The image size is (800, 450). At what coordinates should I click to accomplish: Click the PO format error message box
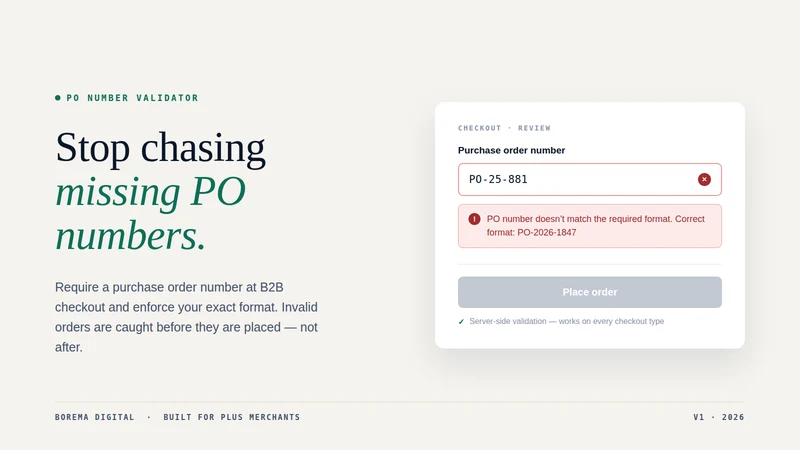590,226
